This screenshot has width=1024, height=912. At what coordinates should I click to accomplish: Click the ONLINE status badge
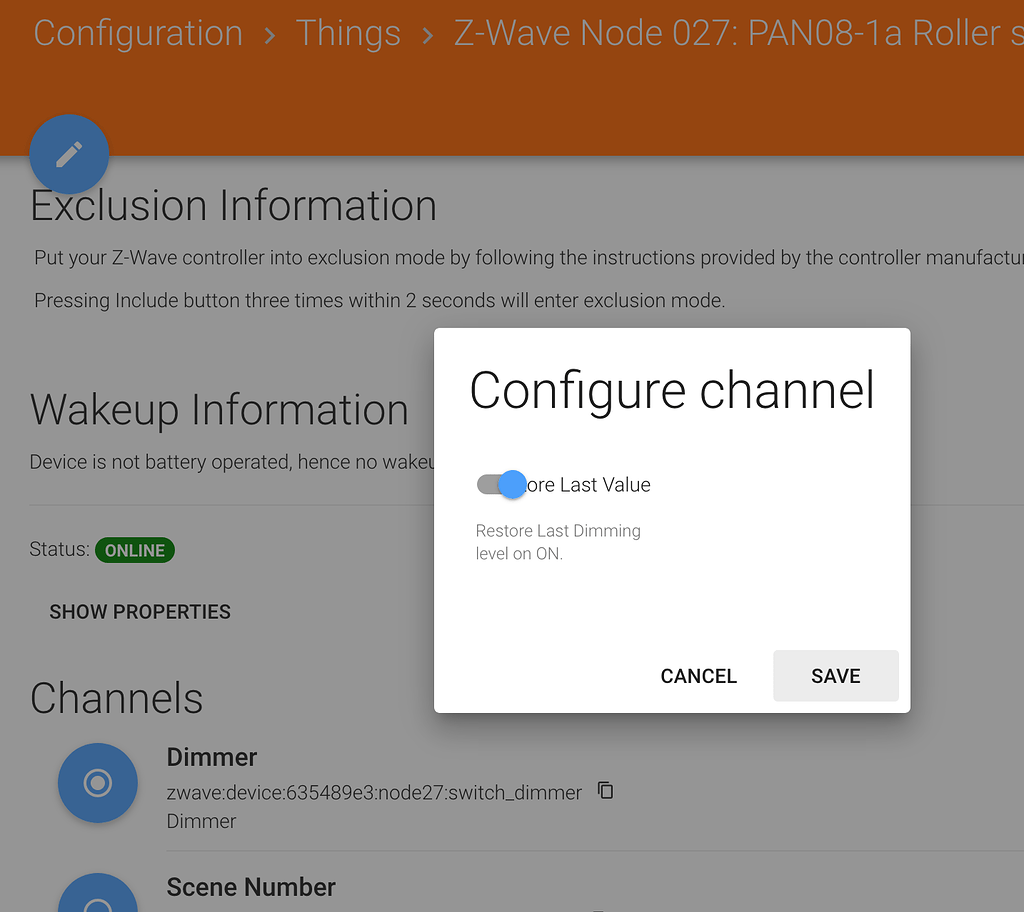pos(134,550)
